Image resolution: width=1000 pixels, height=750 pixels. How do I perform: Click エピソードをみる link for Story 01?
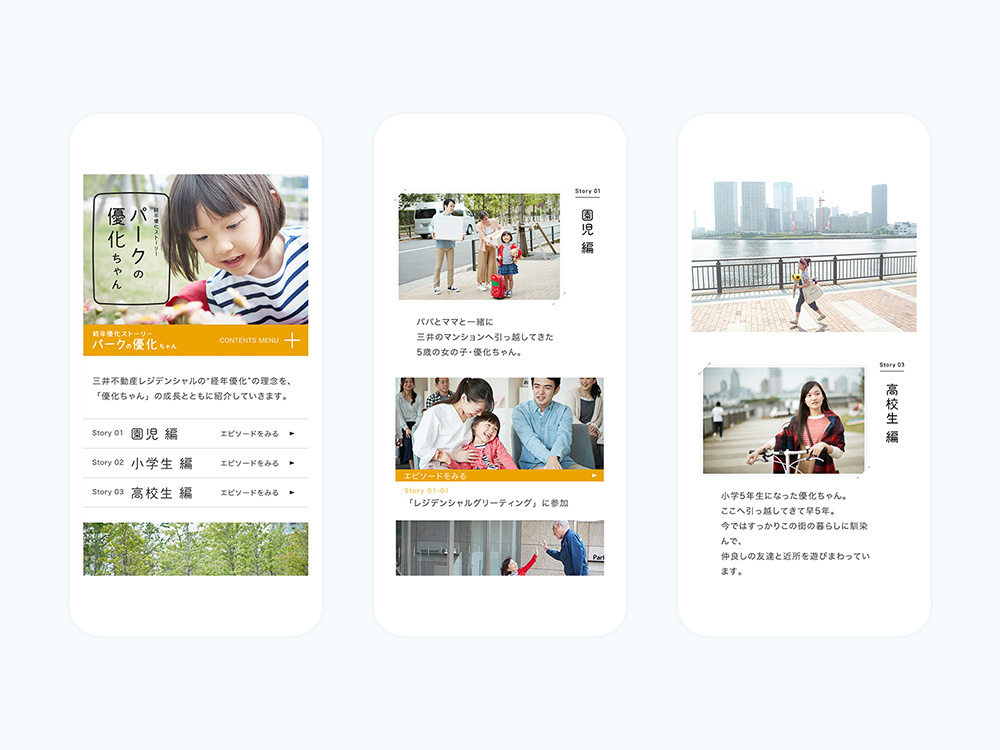(249, 434)
